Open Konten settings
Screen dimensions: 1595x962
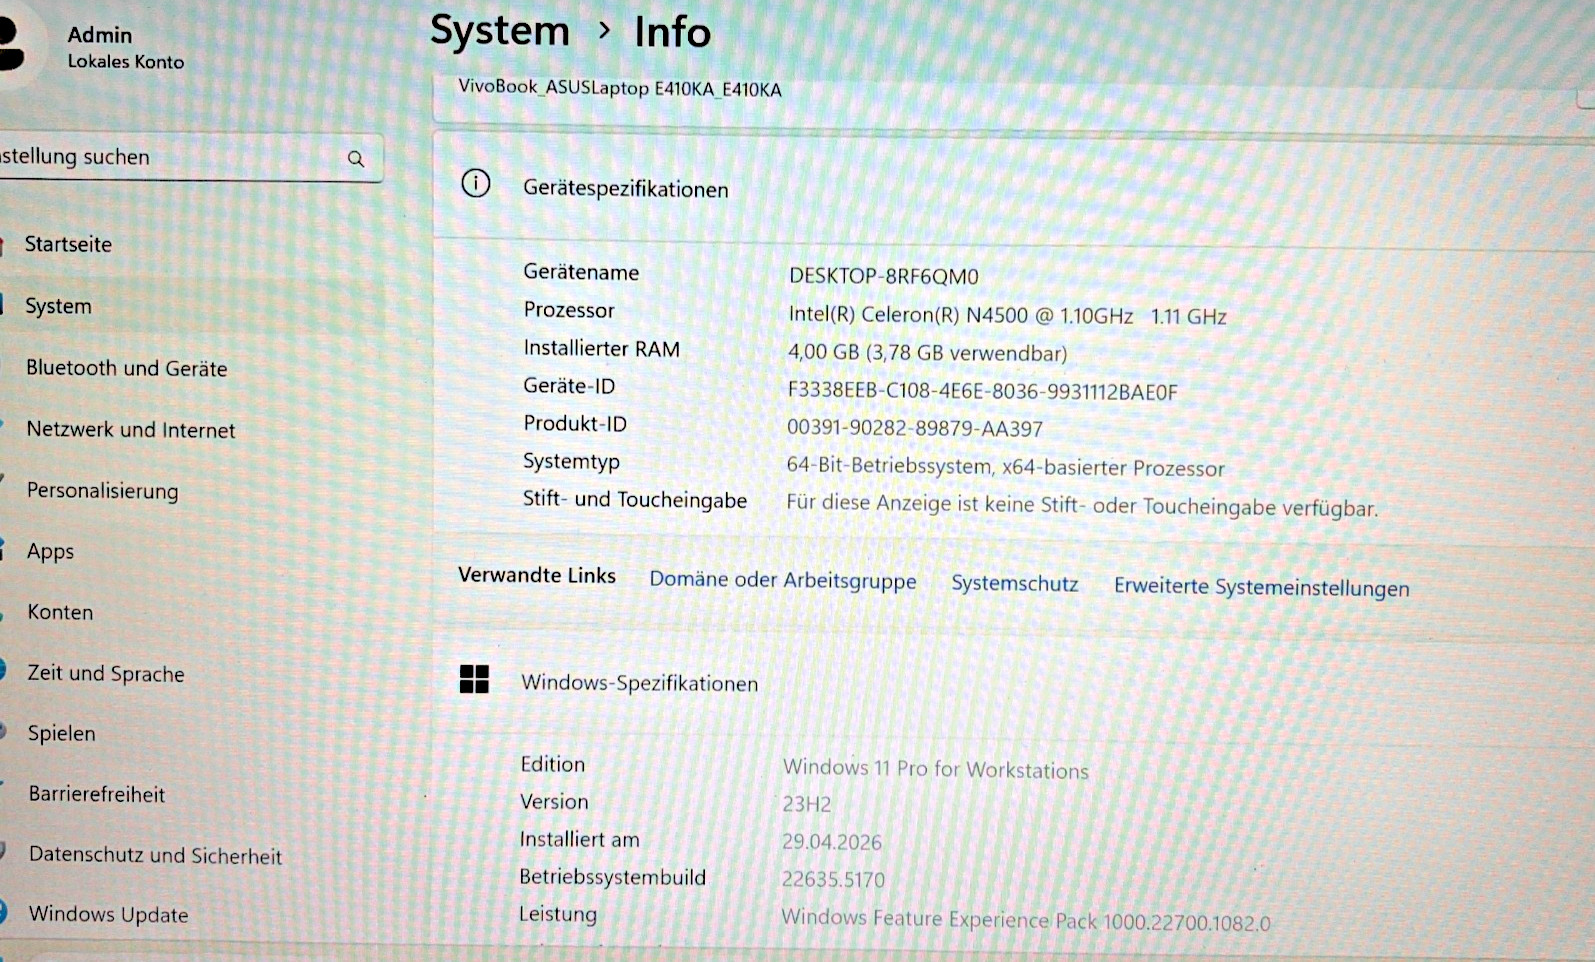[60, 612]
